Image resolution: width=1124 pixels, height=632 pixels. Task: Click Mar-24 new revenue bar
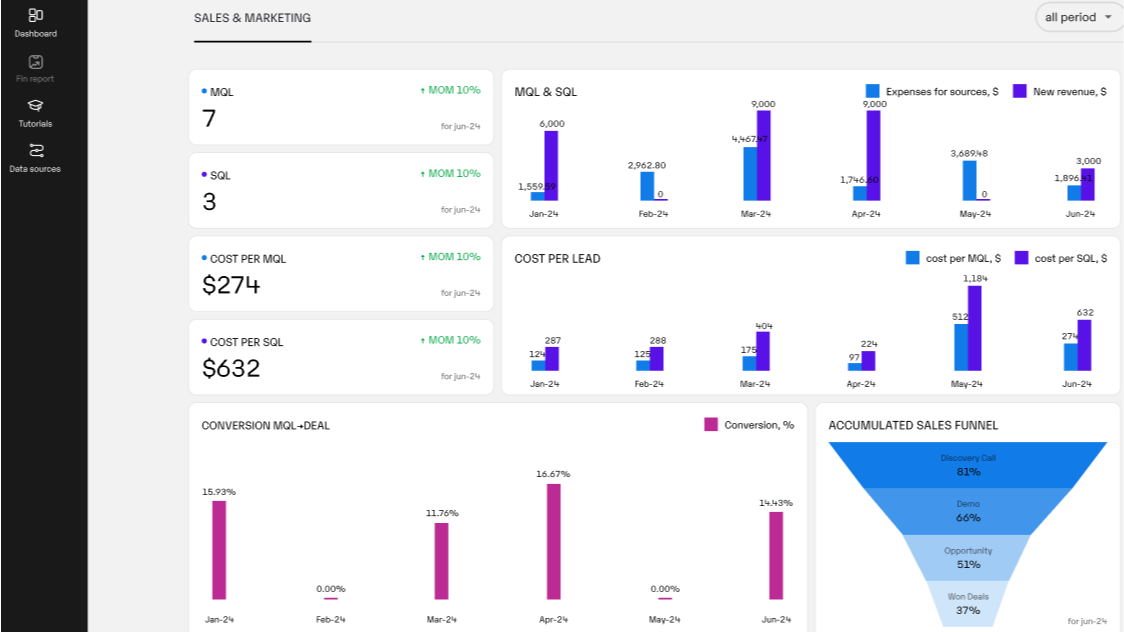(x=764, y=155)
